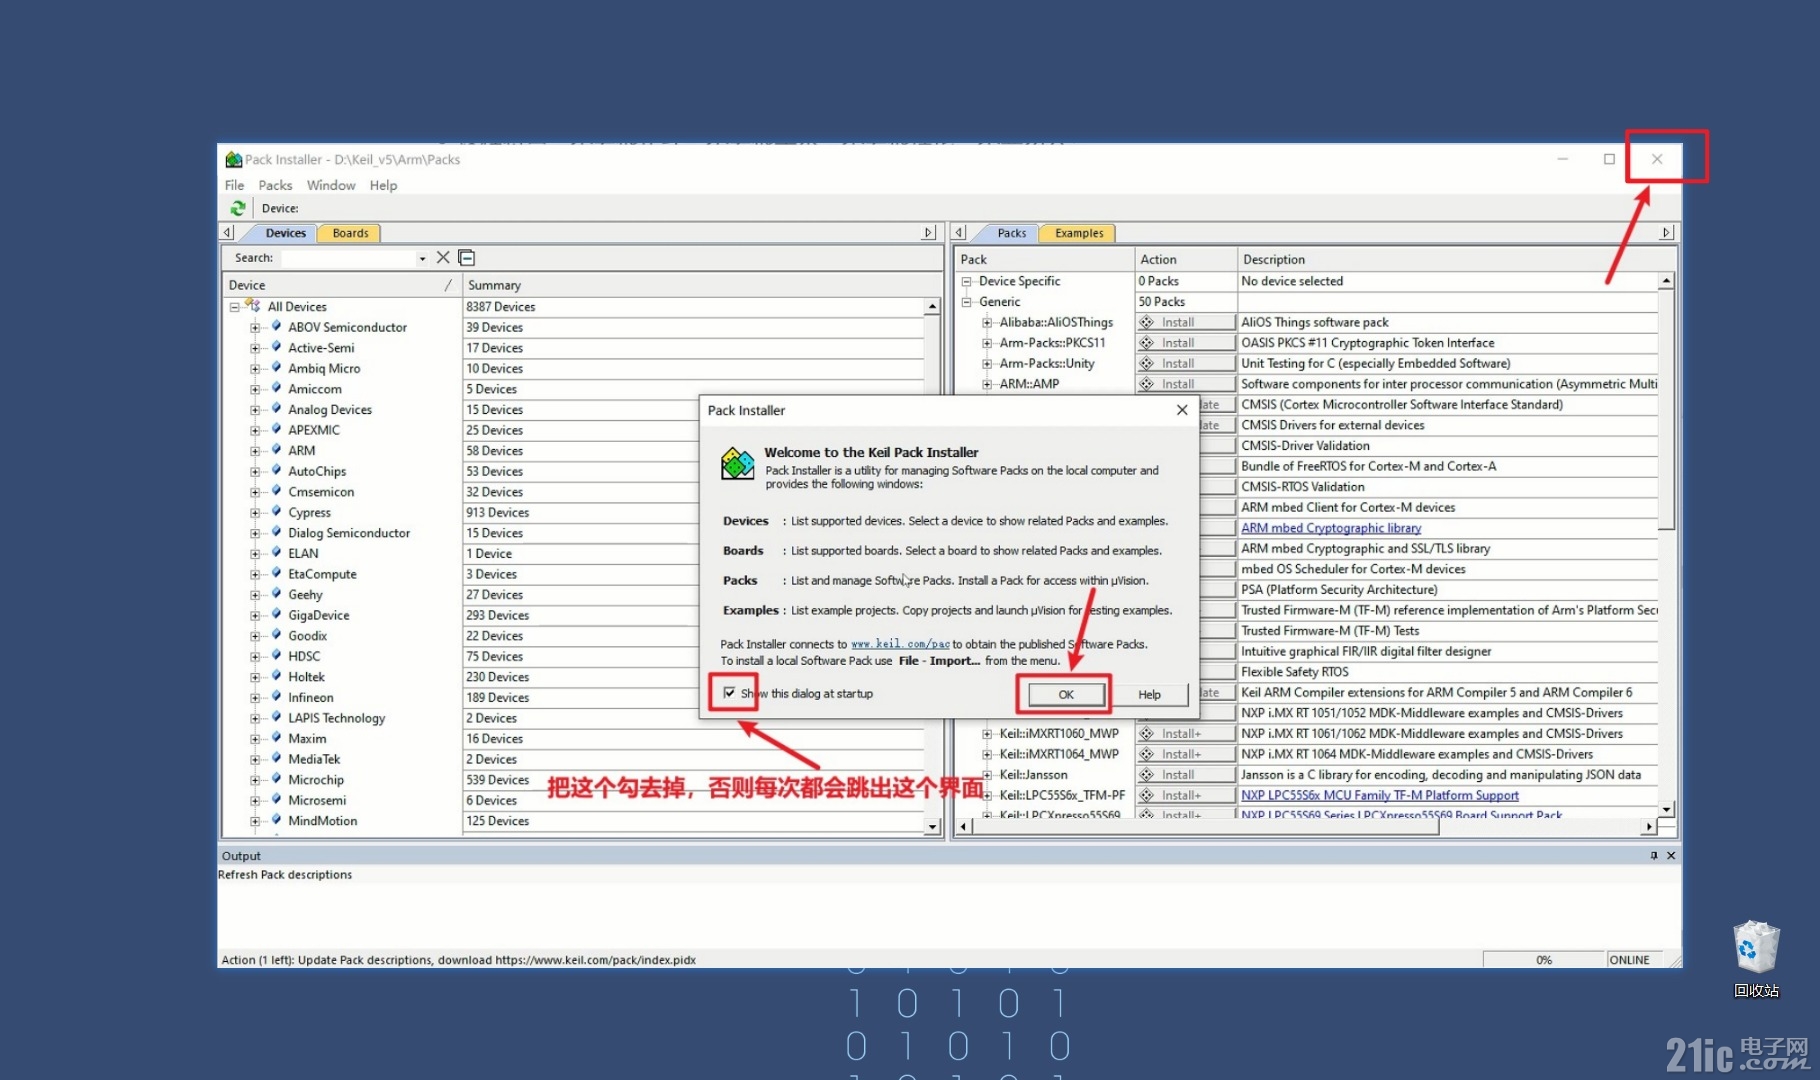Select the MindMotion tree row
The width and height of the screenshot is (1820, 1080).
pos(322,821)
